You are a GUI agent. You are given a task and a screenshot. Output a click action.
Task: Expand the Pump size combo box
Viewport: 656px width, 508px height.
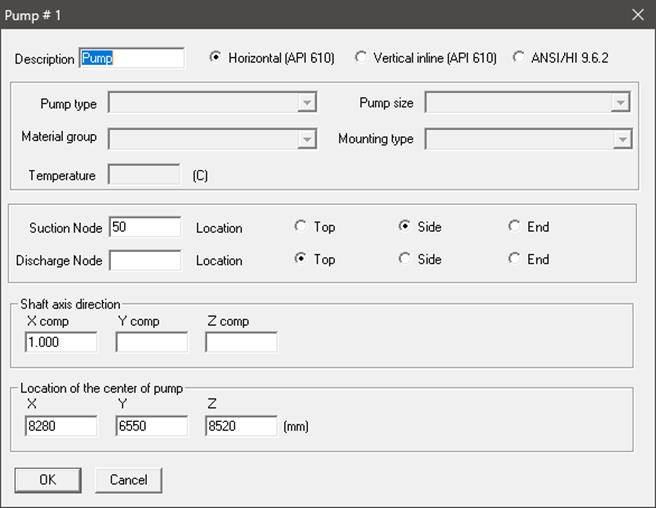(528, 102)
